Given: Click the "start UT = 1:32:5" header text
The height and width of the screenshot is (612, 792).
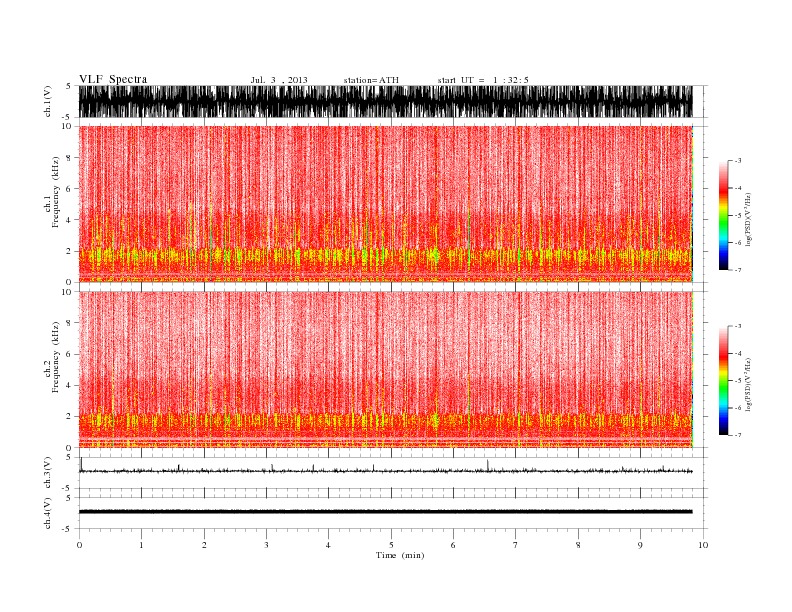Looking at the screenshot, I should (x=483, y=80).
